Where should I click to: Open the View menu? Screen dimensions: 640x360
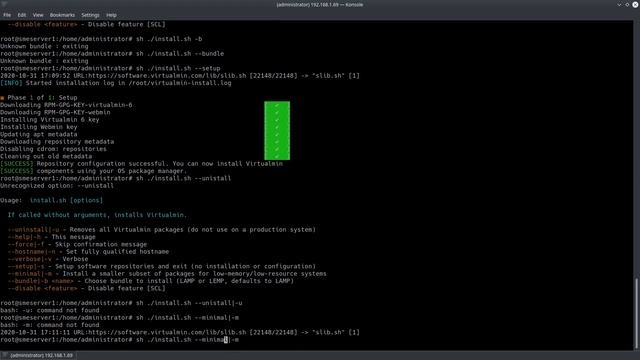[x=38, y=15]
